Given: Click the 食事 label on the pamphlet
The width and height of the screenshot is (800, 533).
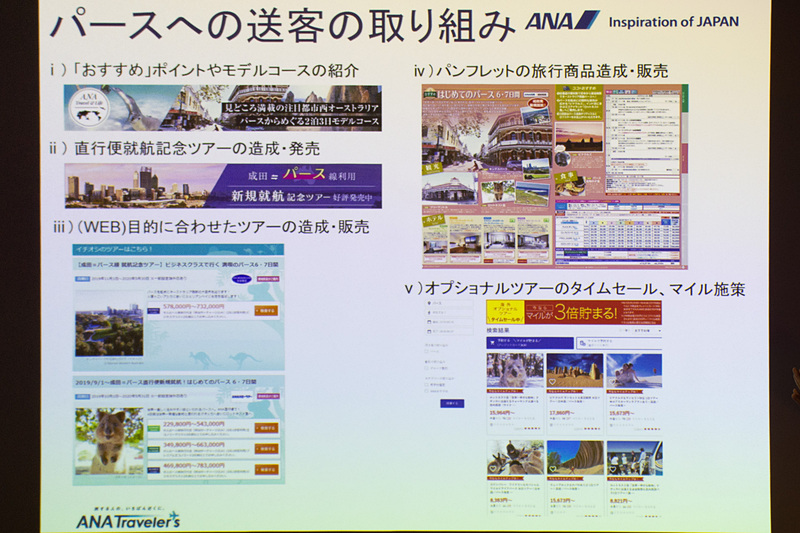Looking at the screenshot, I should pyautogui.click(x=566, y=176).
